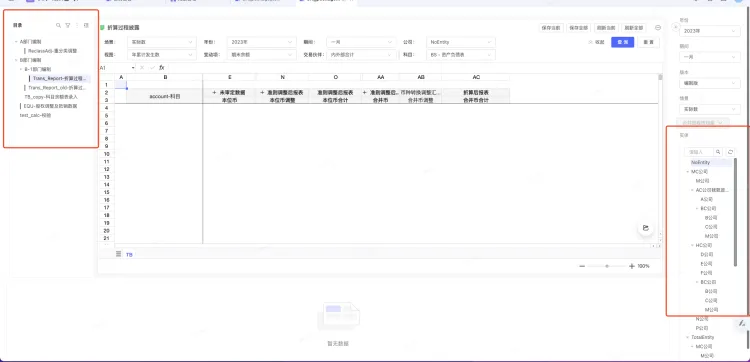
Task: Click the zoom slider handle near 100%
Action: [x=607, y=266]
